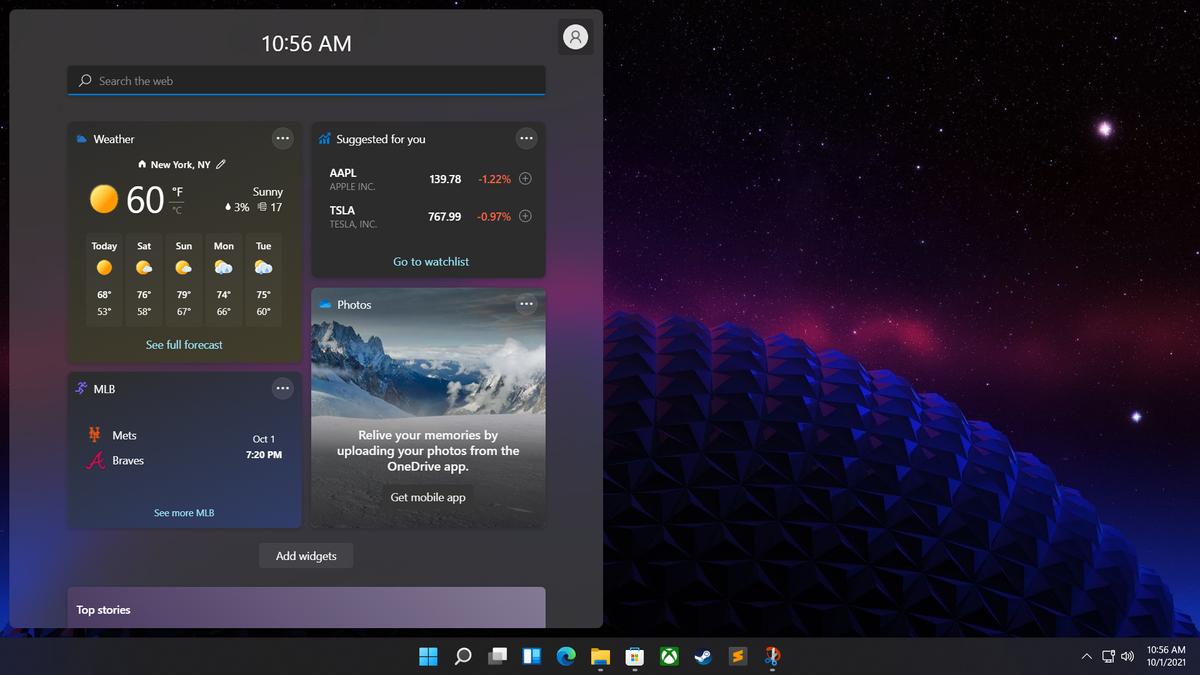The width and height of the screenshot is (1200, 675).
Task: Open See full forecast link
Action: point(184,344)
